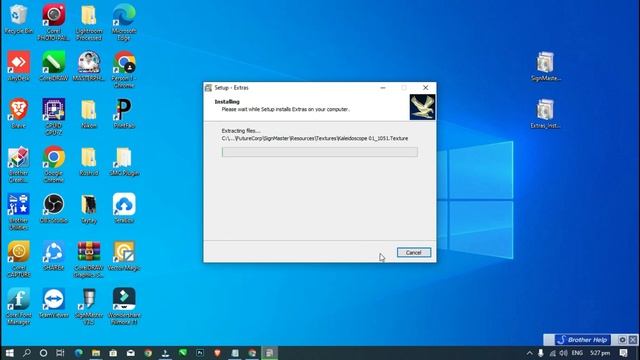Open Photoshop from the taskbar
The height and width of the screenshot is (360, 640).
point(200,353)
